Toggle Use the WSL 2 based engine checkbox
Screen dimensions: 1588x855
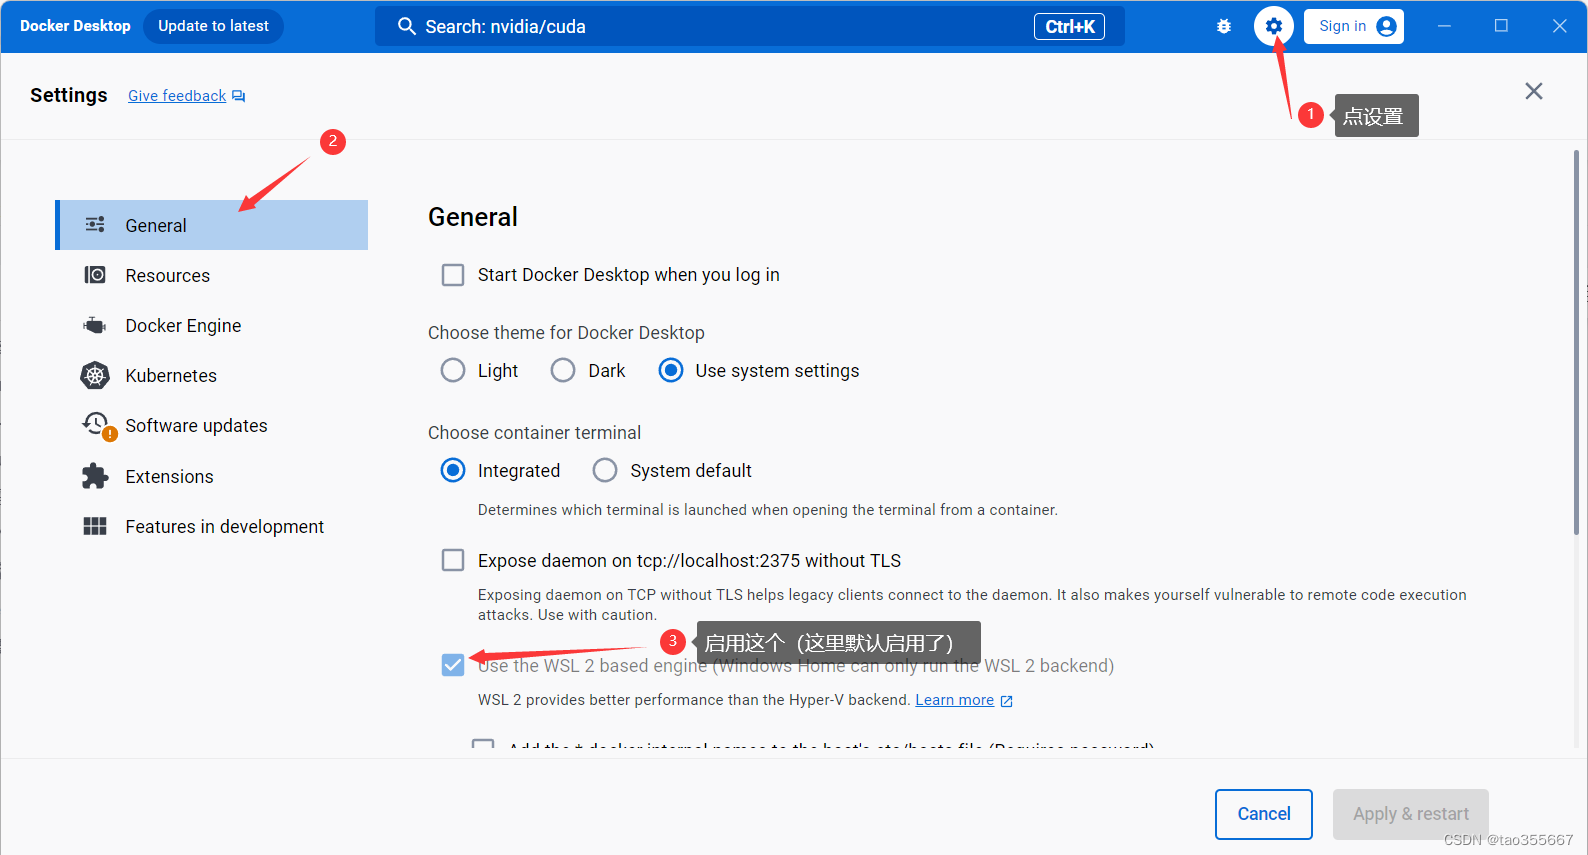tap(453, 665)
